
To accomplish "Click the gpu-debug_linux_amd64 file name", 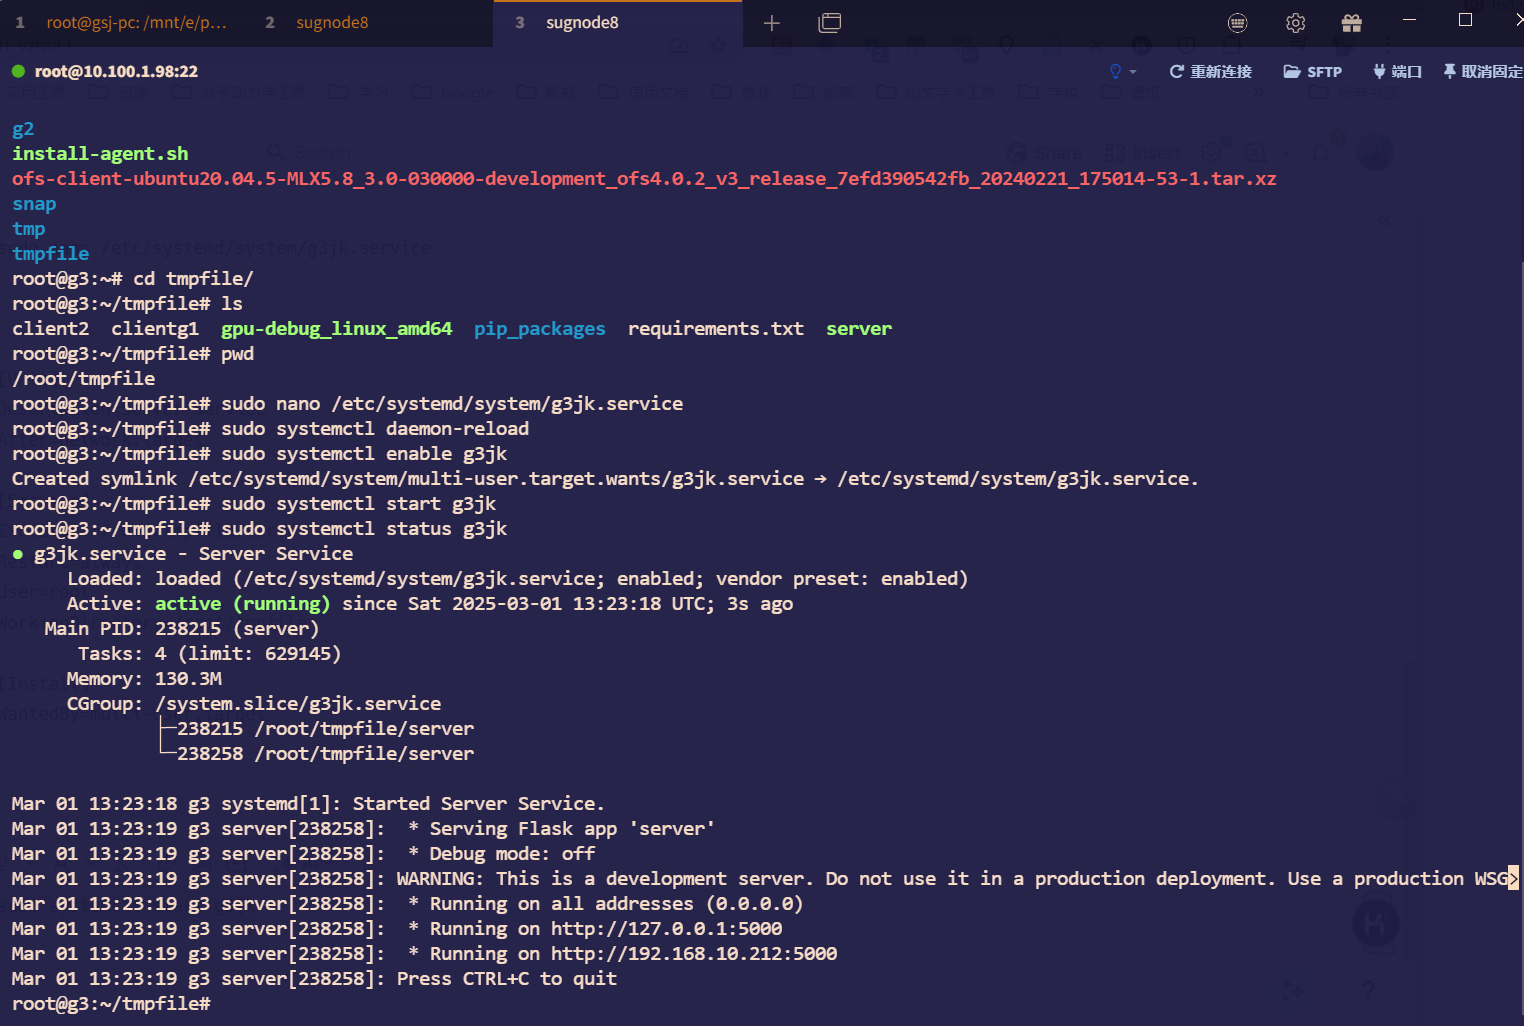I will (336, 328).
